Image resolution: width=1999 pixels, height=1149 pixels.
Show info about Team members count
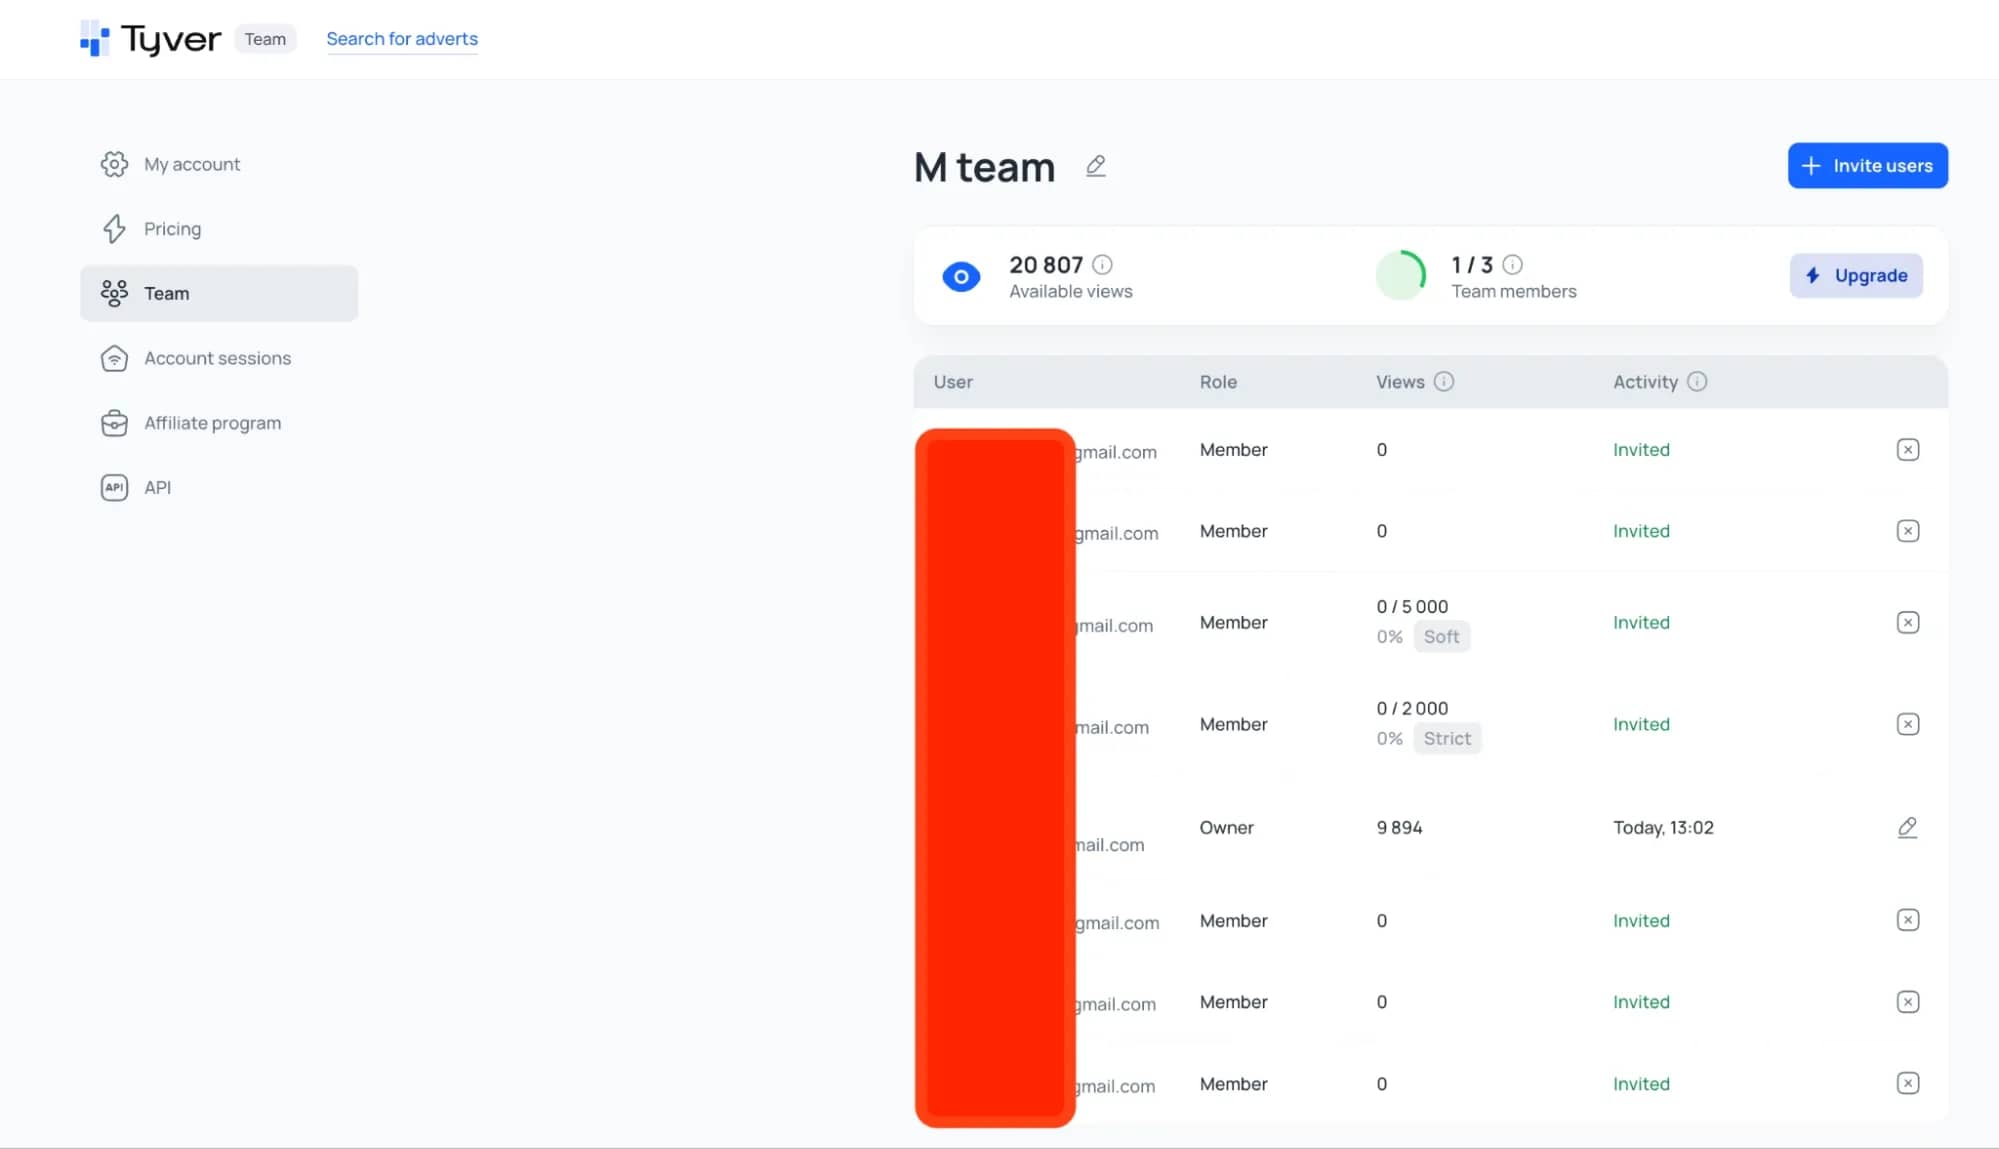[1512, 264]
